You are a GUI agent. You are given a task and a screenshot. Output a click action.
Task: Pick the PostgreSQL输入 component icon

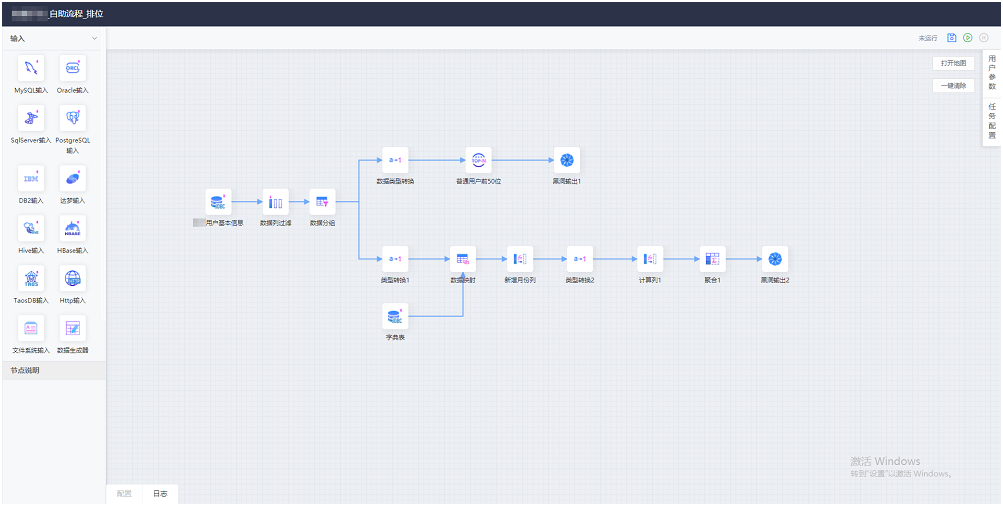pyautogui.click(x=72, y=119)
